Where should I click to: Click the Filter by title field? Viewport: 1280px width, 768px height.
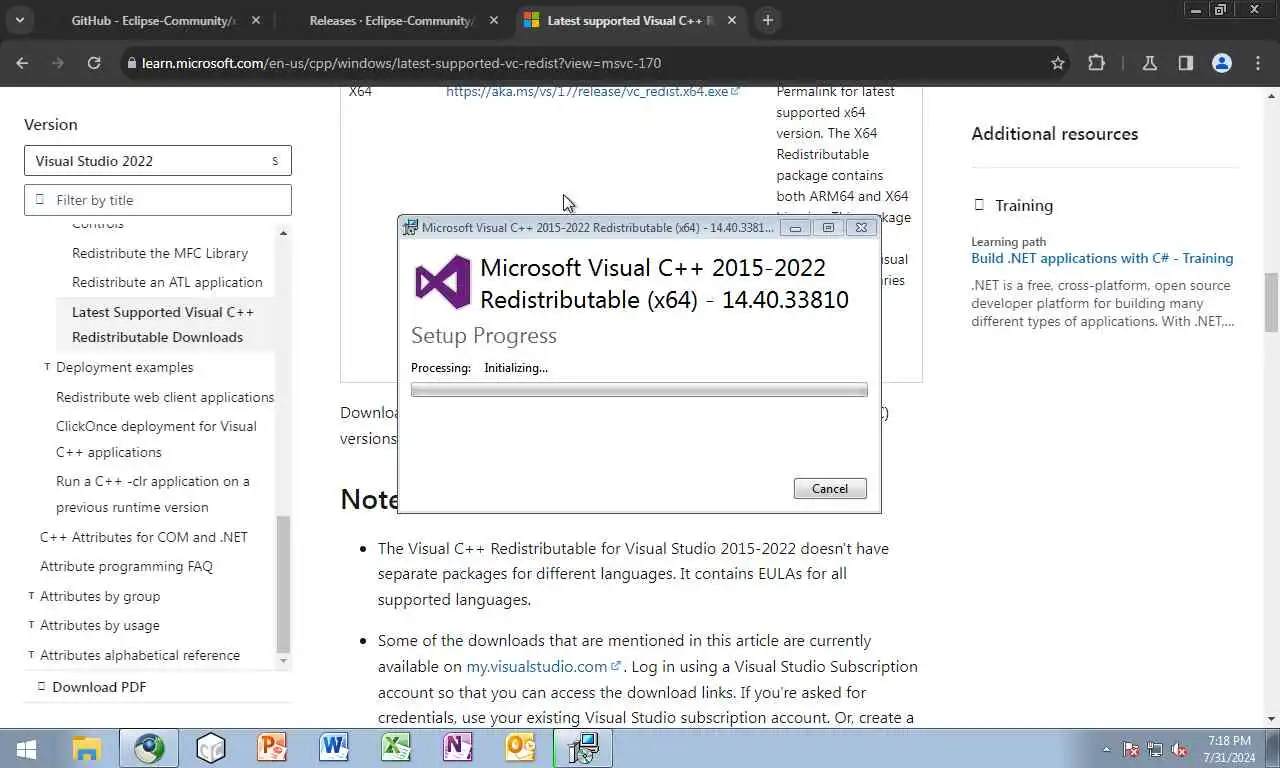point(158,200)
